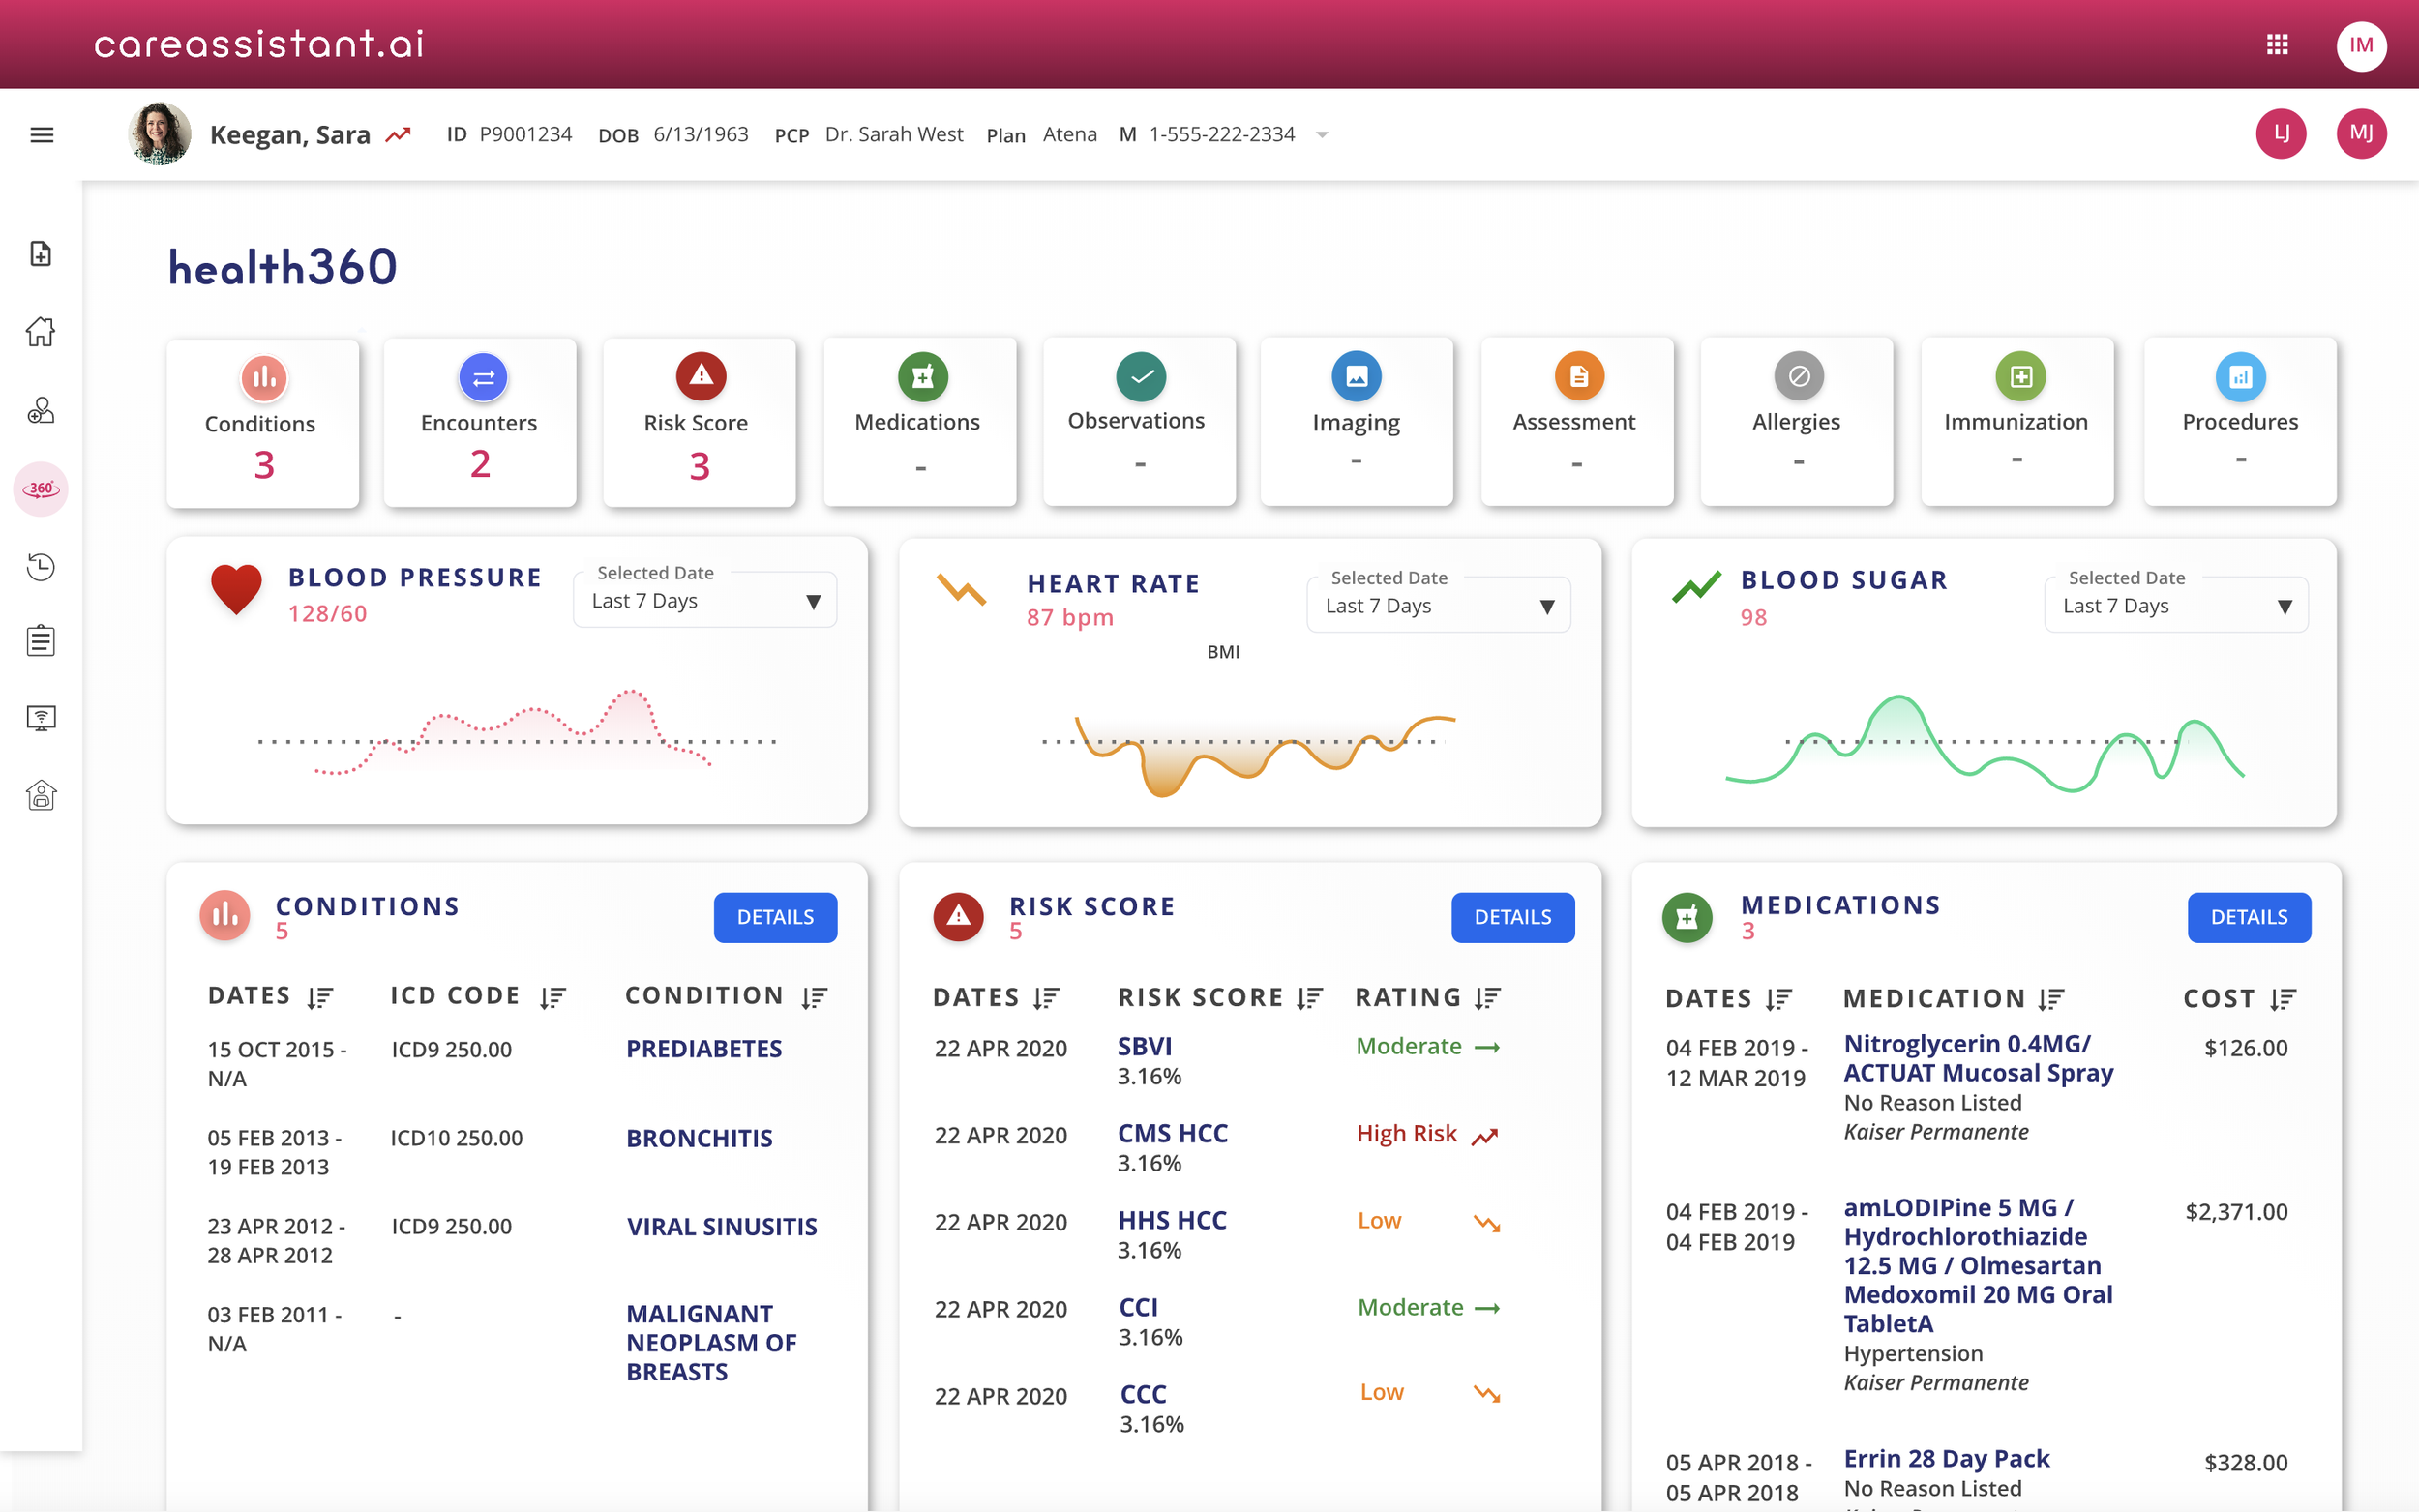2419x1512 pixels.
Task: Click the apps grid icon
Action: pos(2277,45)
